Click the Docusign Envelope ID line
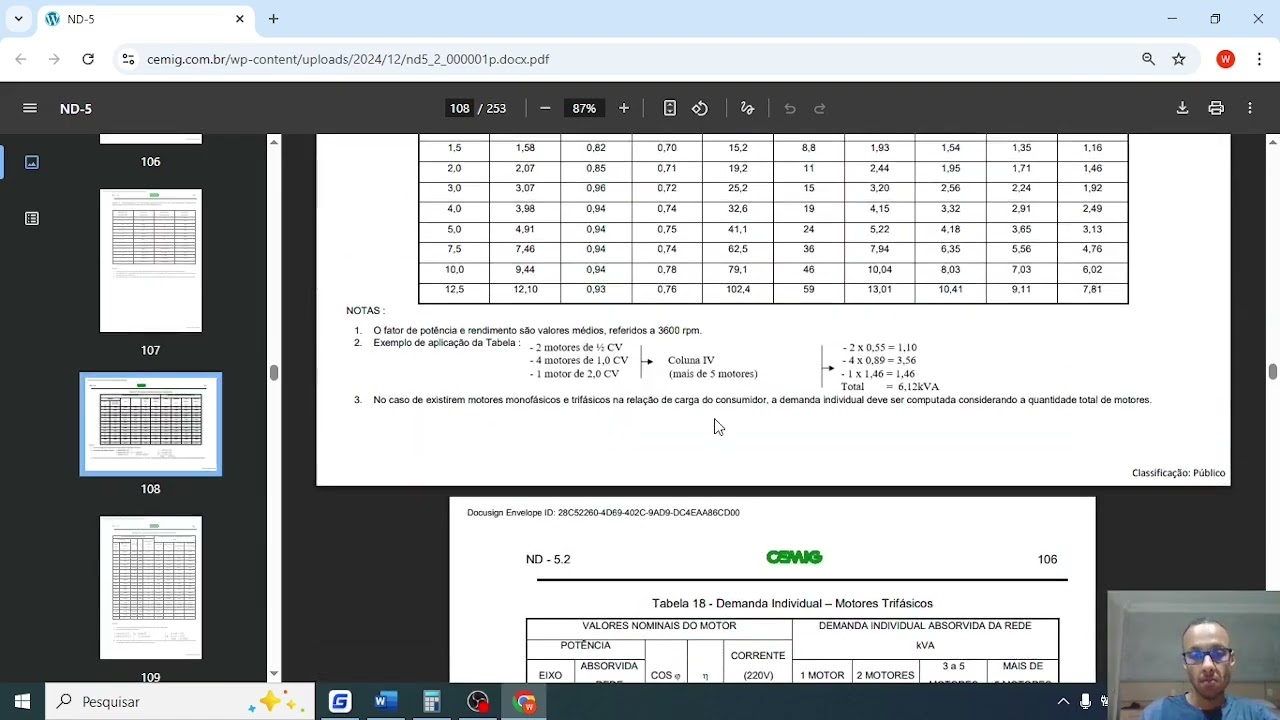 coord(603,513)
